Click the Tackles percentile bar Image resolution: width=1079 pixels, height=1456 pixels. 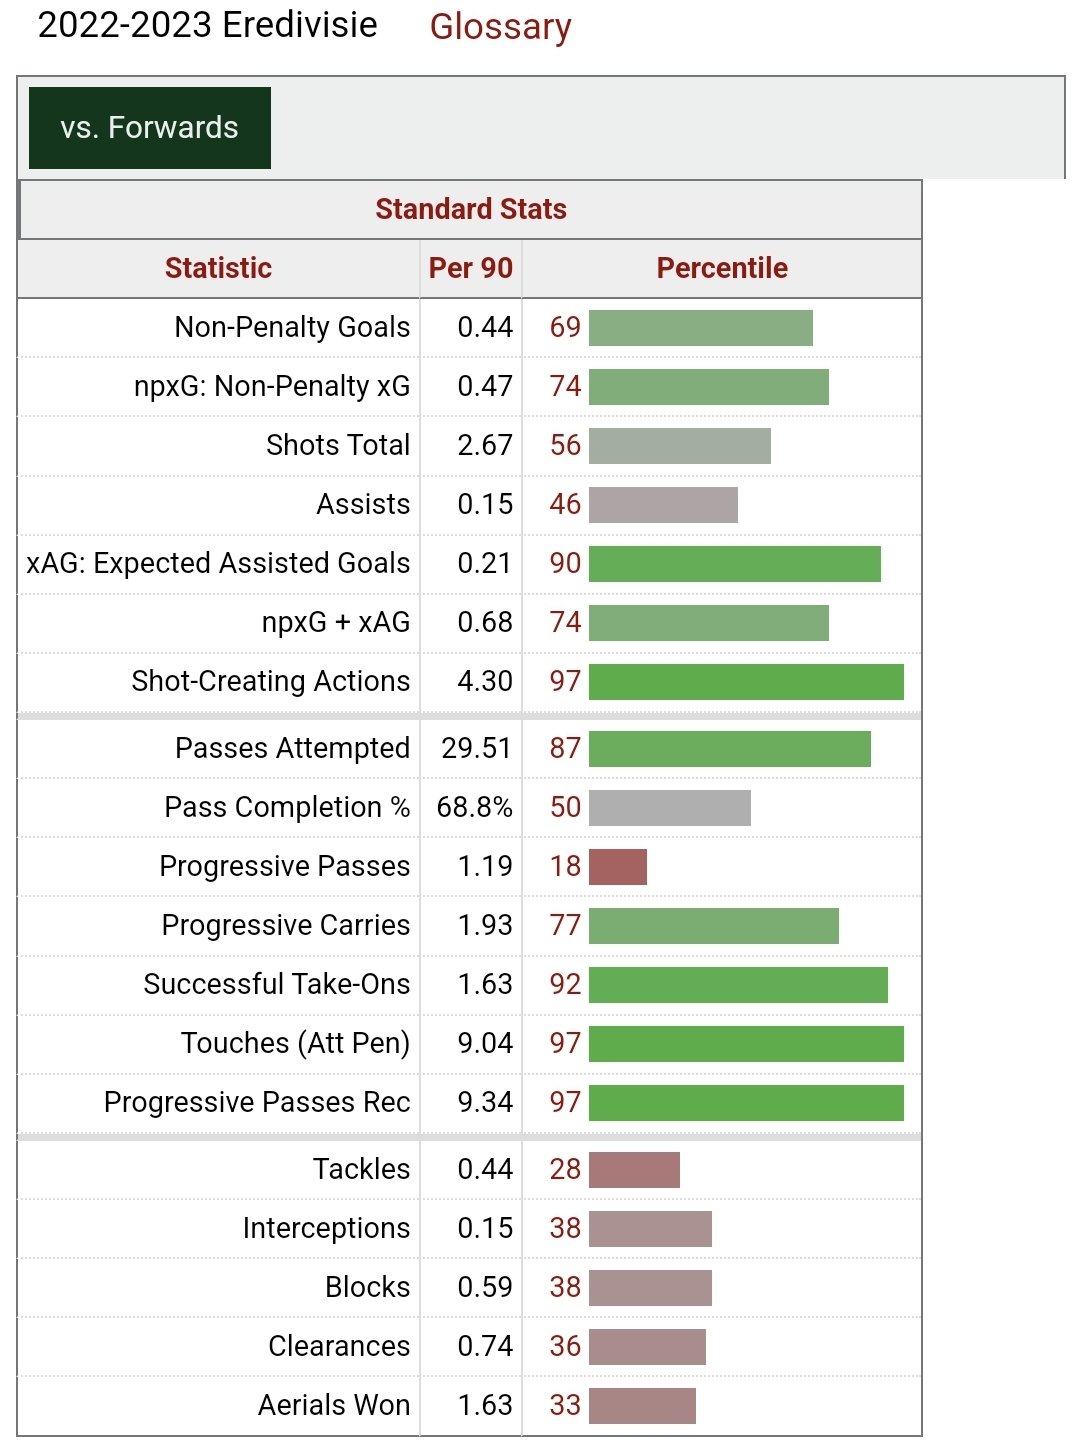pyautogui.click(x=634, y=1170)
